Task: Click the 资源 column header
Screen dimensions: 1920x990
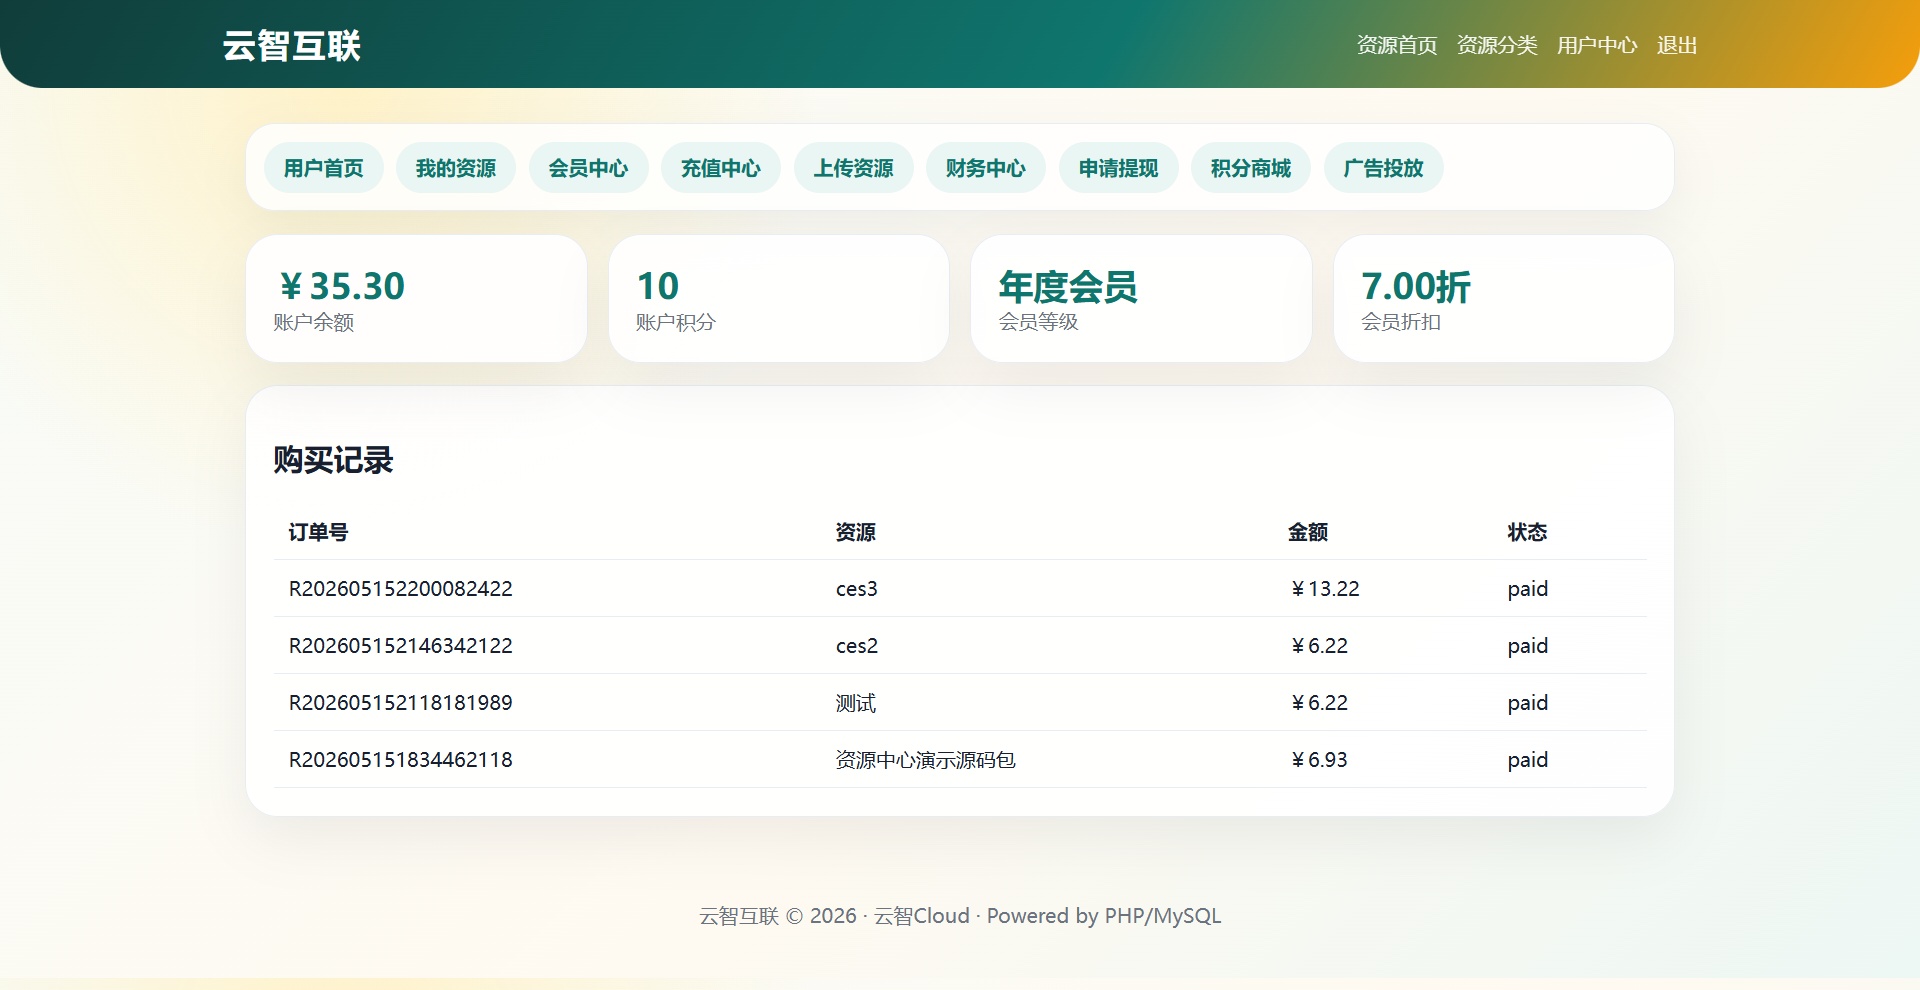Action: pyautogui.click(x=856, y=532)
